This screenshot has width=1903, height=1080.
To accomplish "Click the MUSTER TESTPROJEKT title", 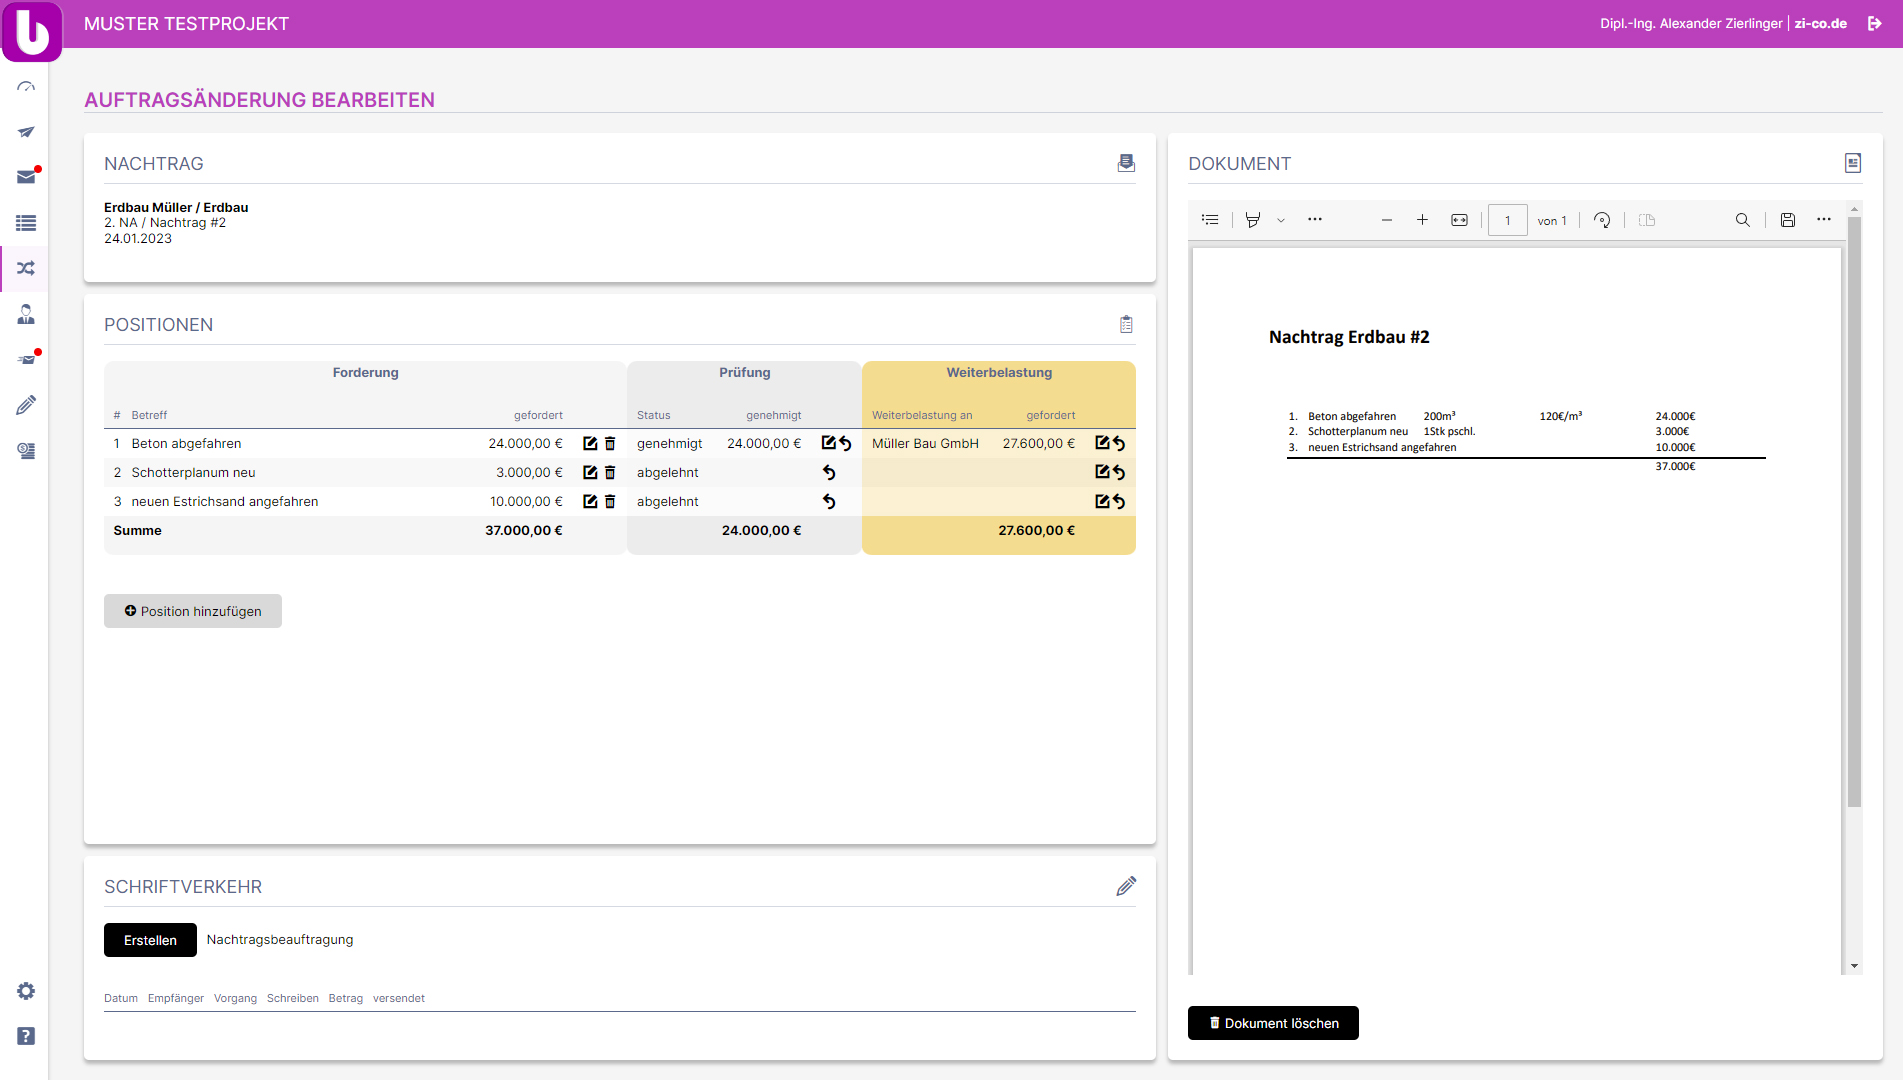I will pyautogui.click(x=186, y=24).
